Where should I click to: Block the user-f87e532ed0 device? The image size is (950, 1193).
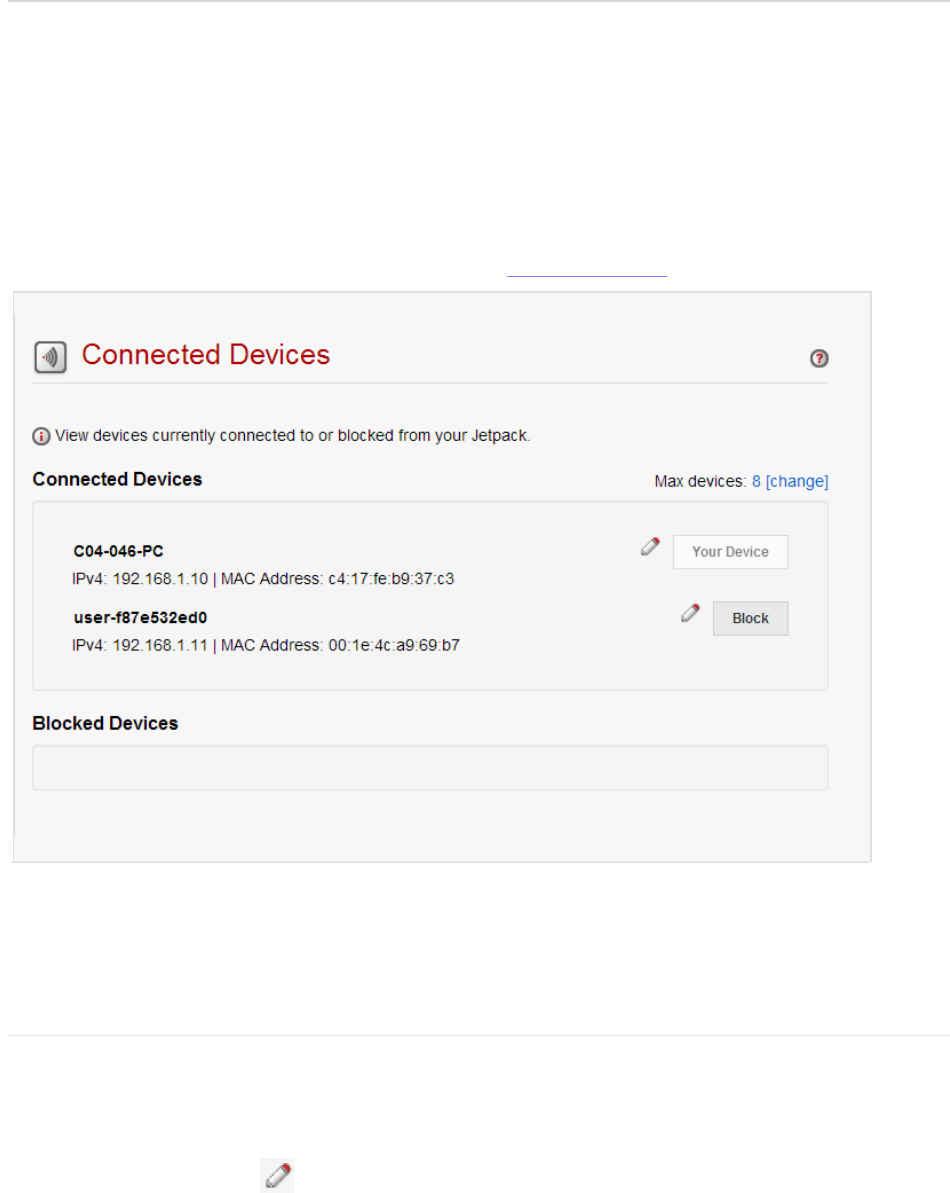[x=750, y=618]
